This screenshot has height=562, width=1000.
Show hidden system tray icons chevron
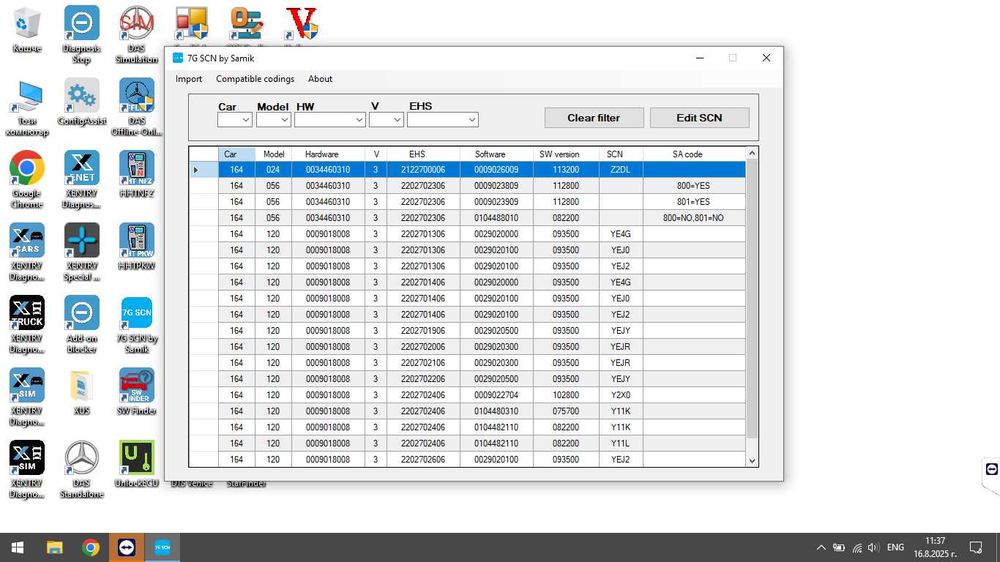click(821, 547)
